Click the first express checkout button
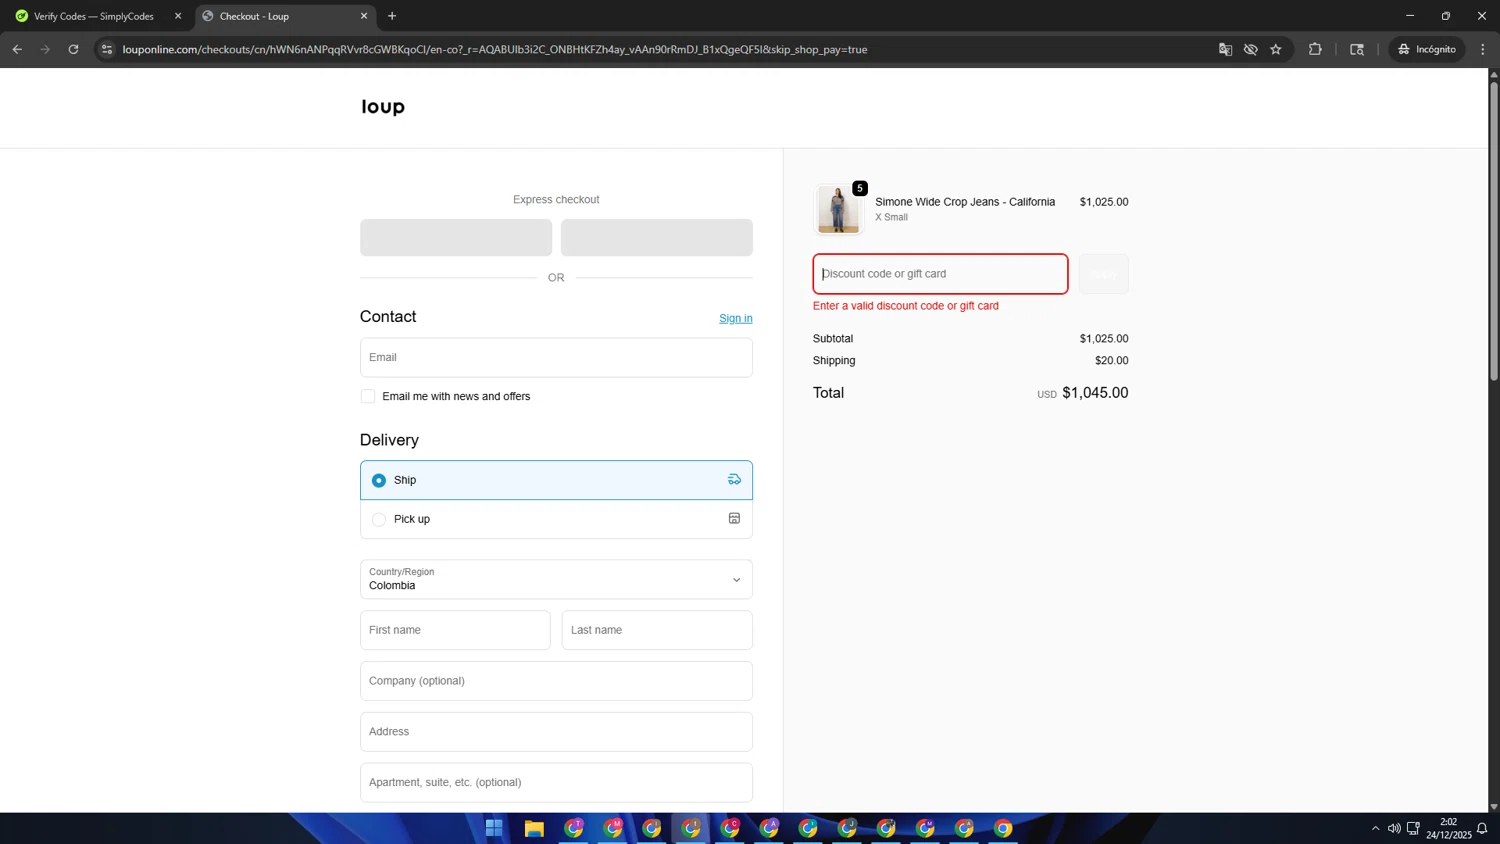This screenshot has width=1500, height=844. click(456, 238)
